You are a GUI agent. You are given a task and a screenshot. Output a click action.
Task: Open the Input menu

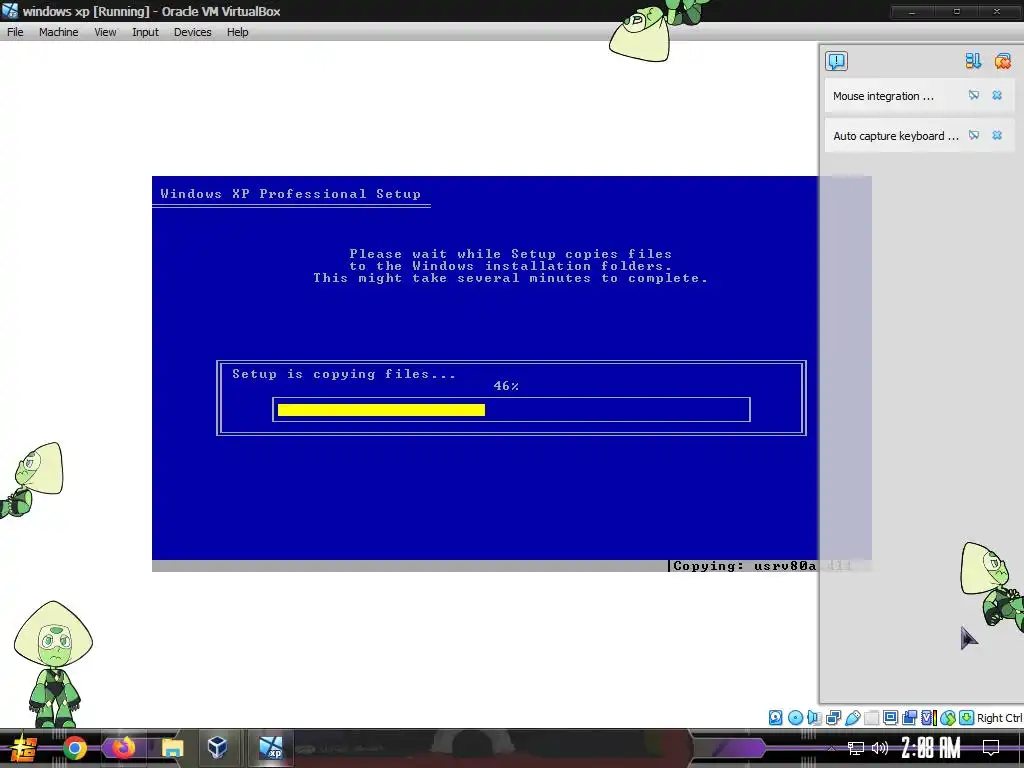(x=145, y=32)
